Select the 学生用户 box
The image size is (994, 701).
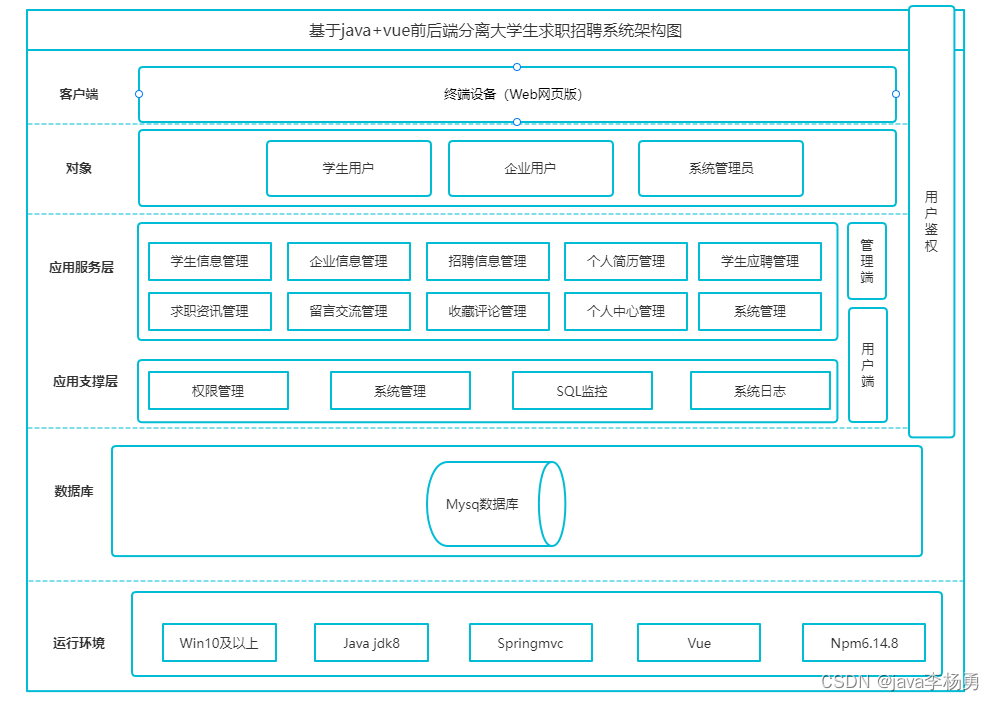tap(349, 169)
